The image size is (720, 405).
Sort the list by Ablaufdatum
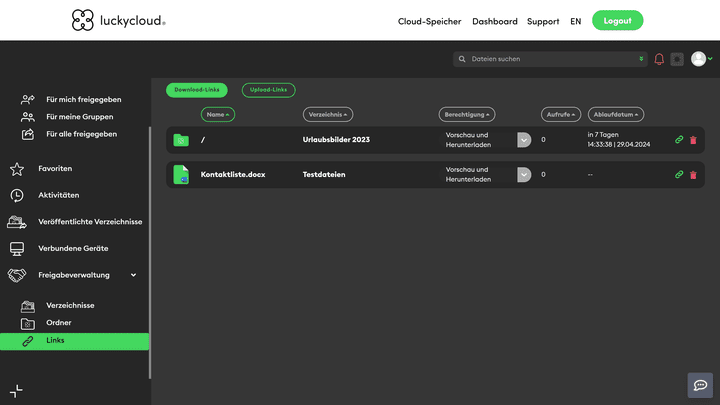click(x=615, y=114)
